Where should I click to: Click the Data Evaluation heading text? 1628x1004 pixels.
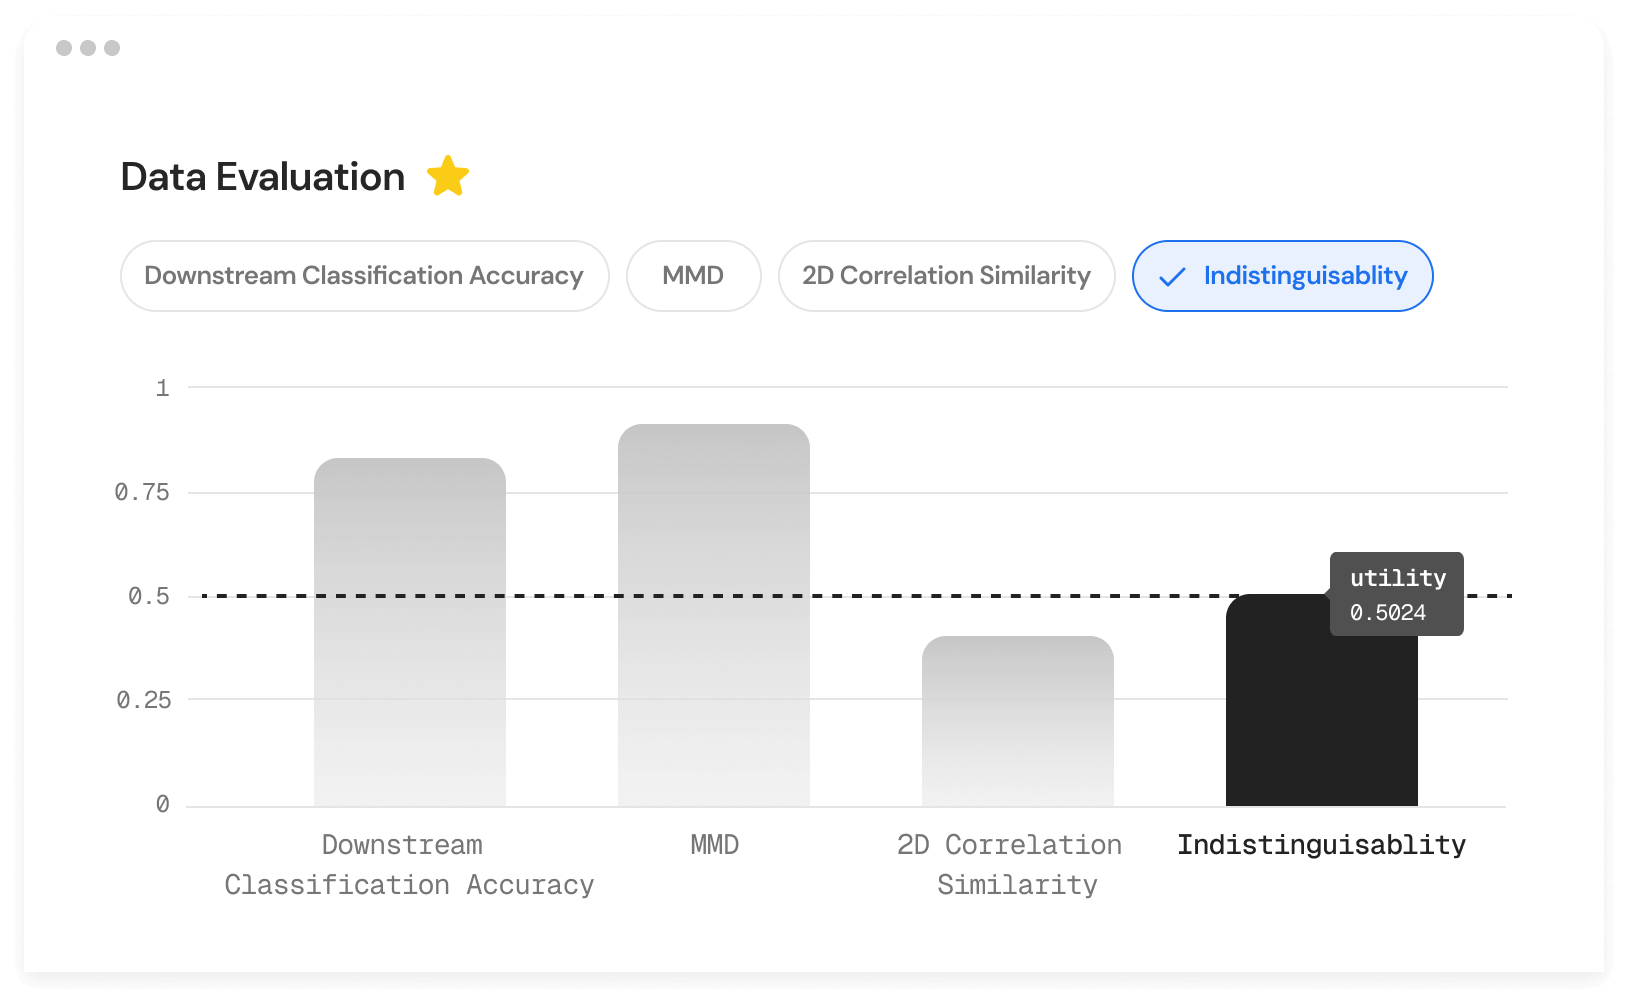262,177
